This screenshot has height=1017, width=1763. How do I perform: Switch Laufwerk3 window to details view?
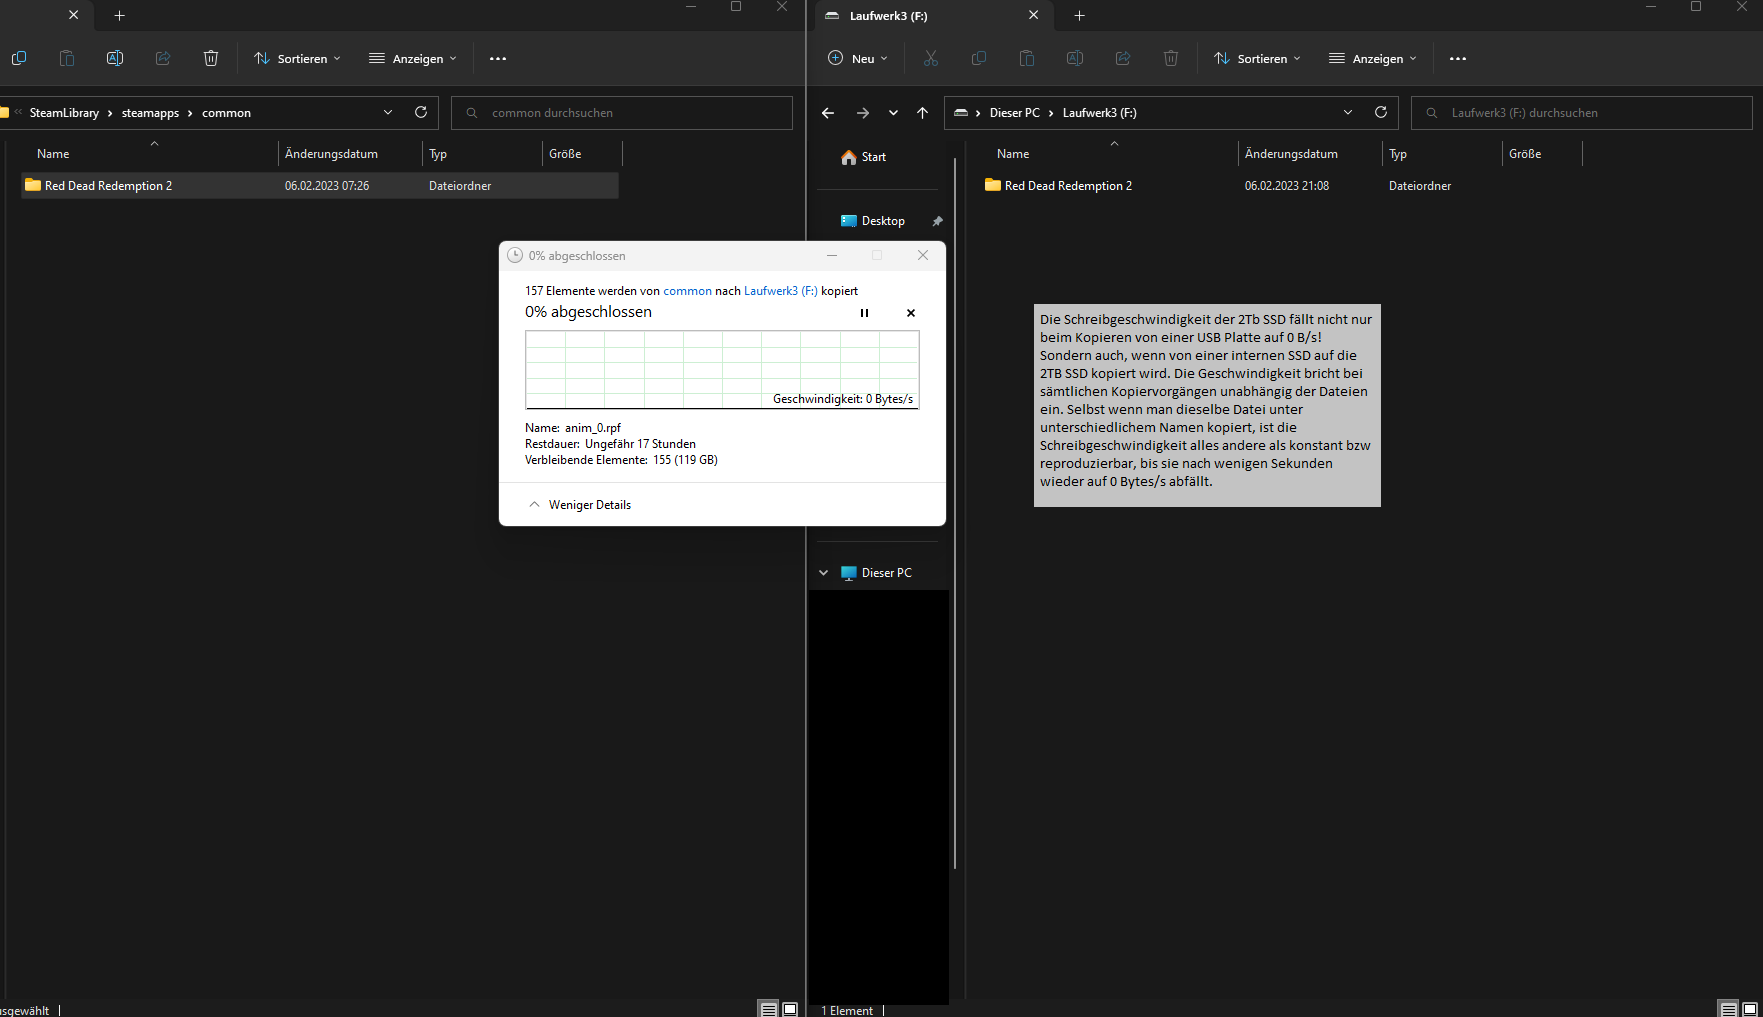(1729, 1009)
